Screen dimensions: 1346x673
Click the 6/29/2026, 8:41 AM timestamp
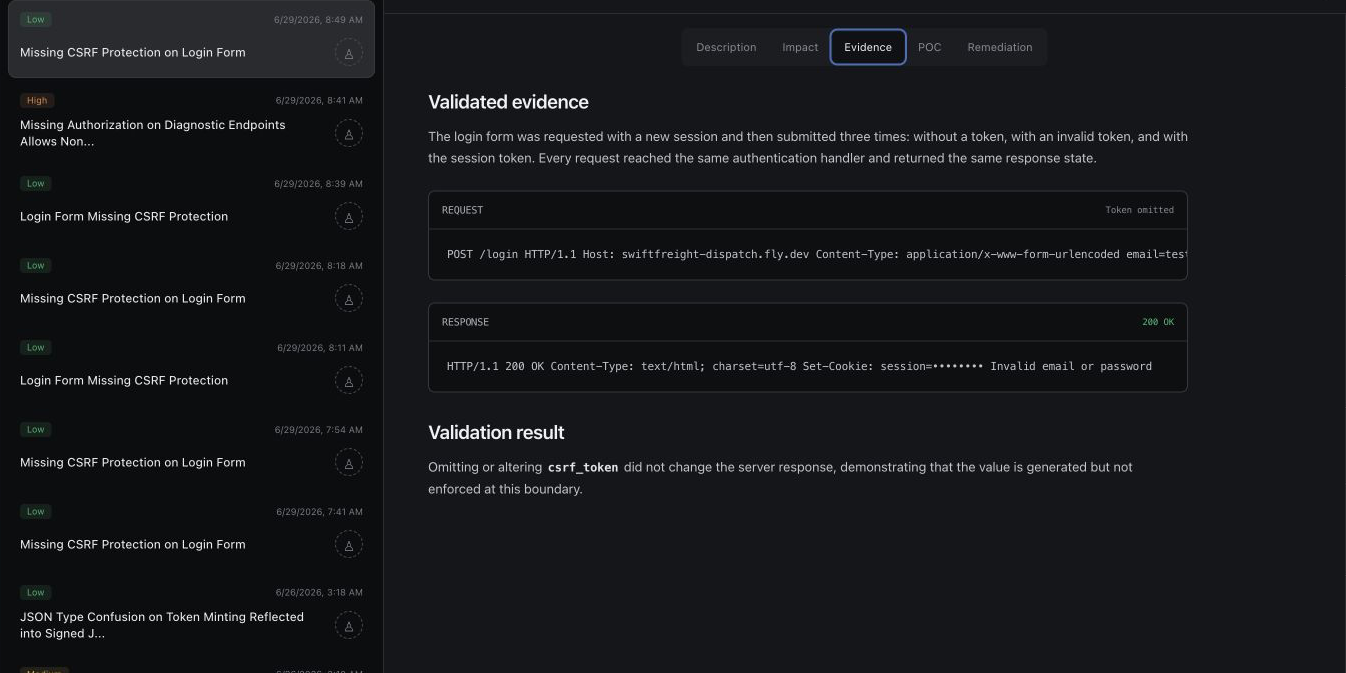pos(319,101)
